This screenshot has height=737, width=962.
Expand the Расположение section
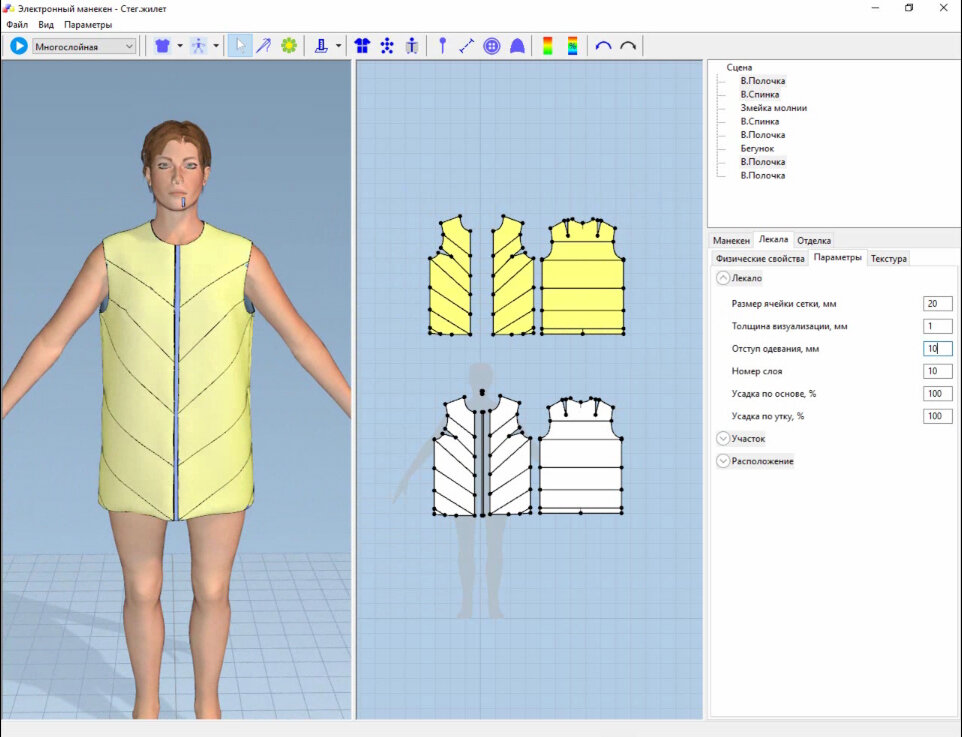point(723,461)
